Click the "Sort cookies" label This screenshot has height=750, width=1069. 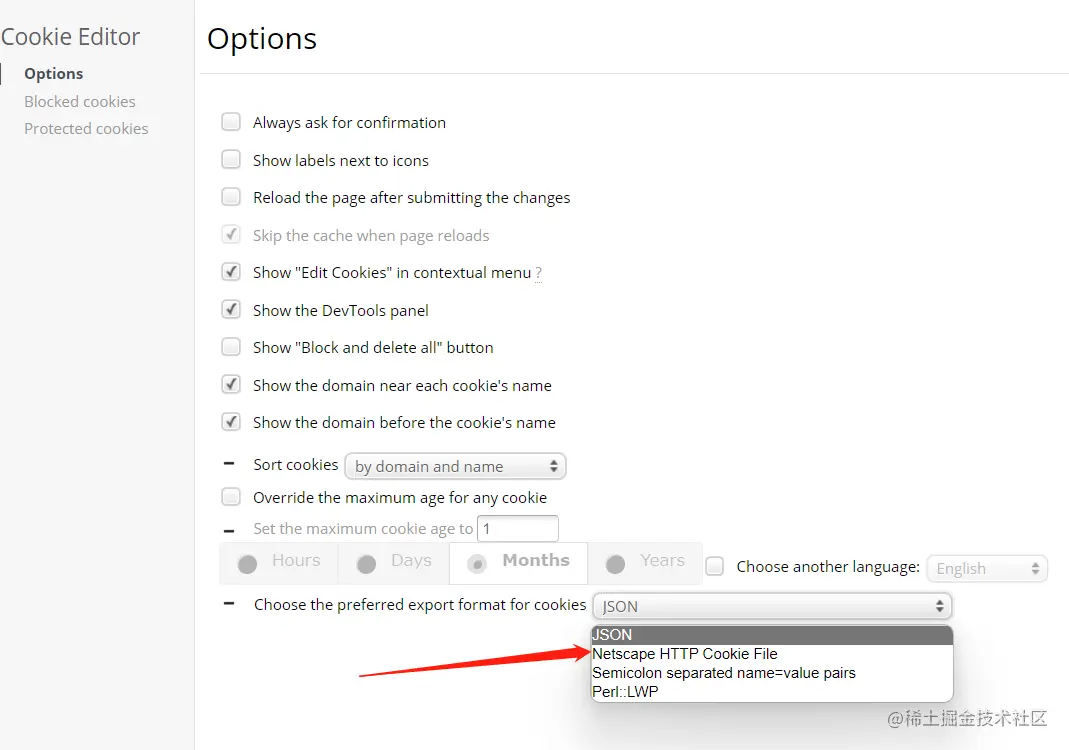coord(296,465)
